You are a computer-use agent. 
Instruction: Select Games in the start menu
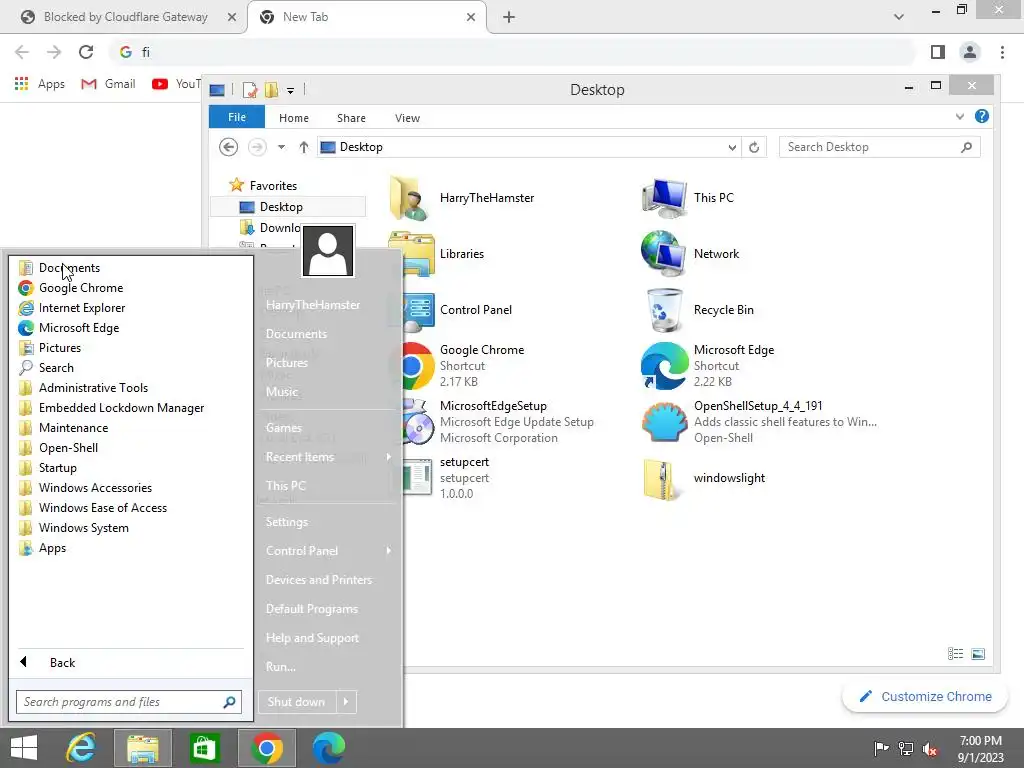[283, 428]
